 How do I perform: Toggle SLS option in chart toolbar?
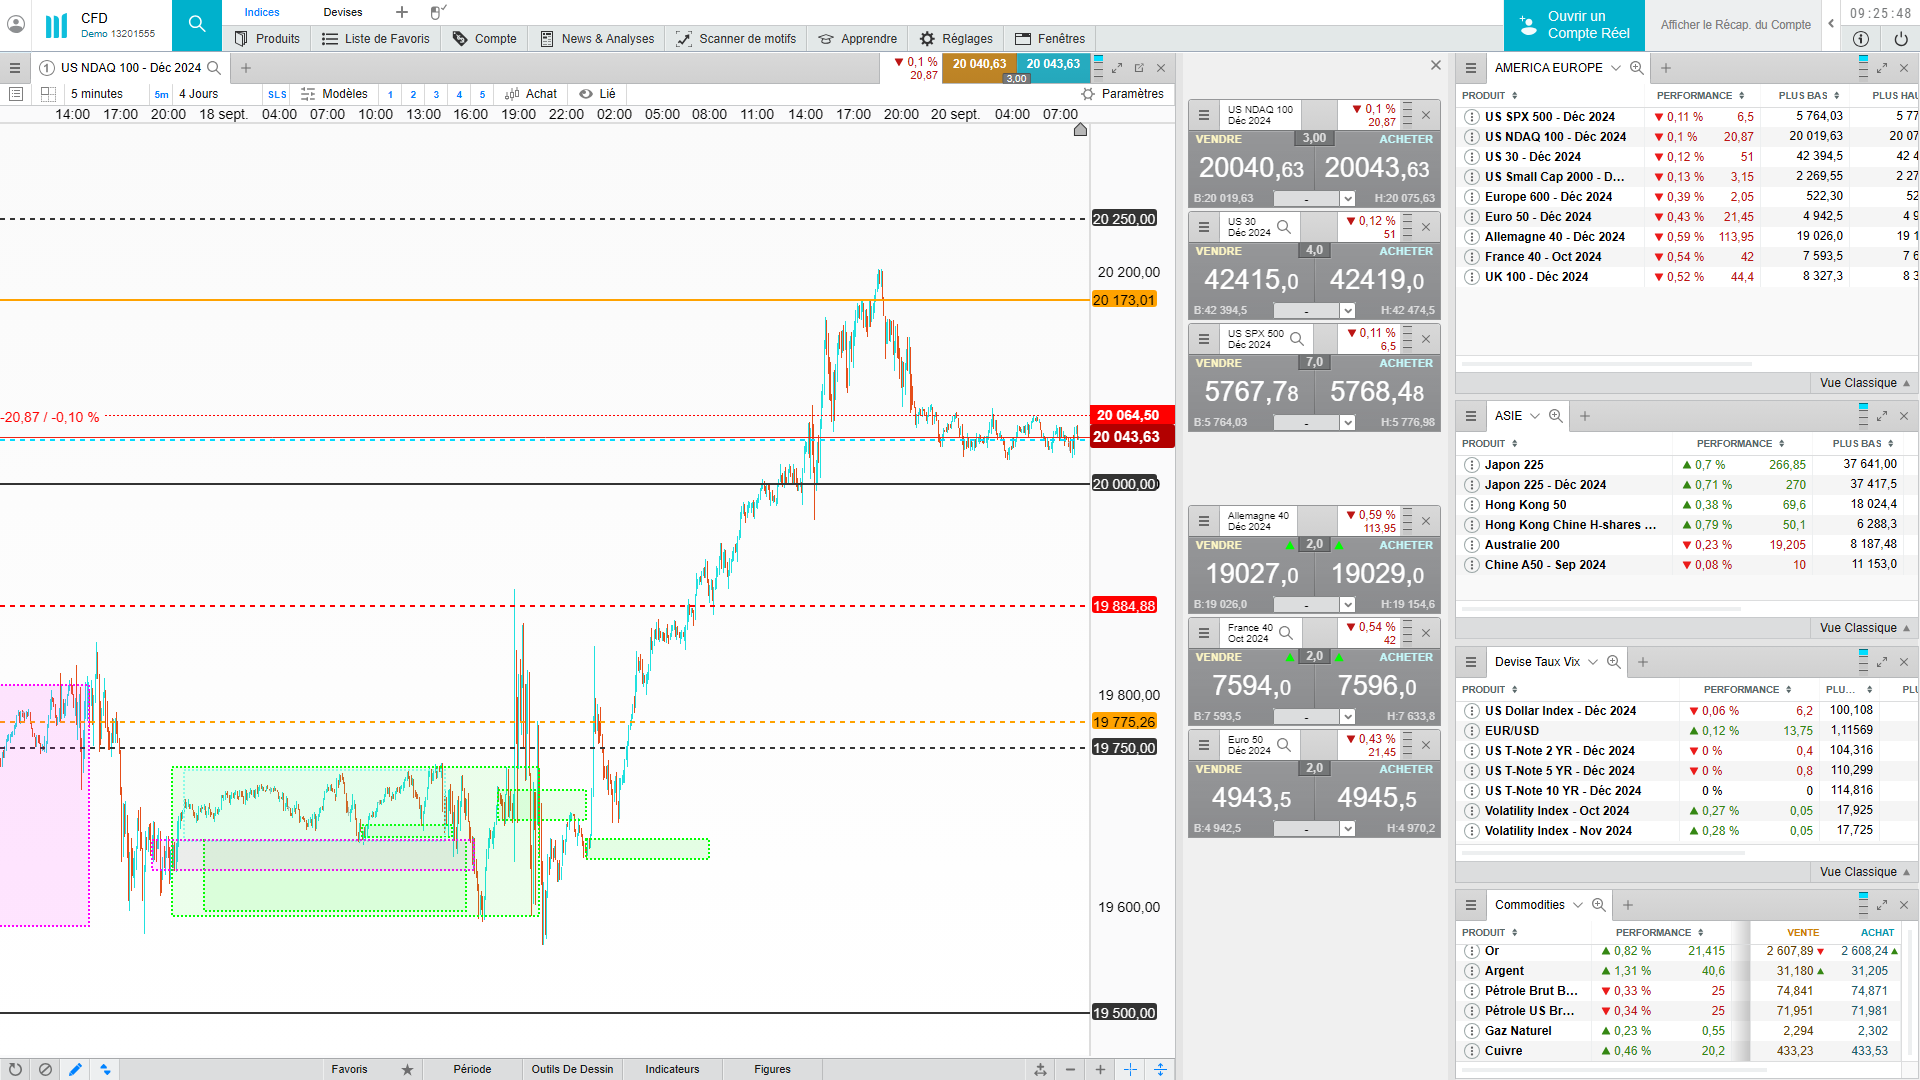pos(277,94)
